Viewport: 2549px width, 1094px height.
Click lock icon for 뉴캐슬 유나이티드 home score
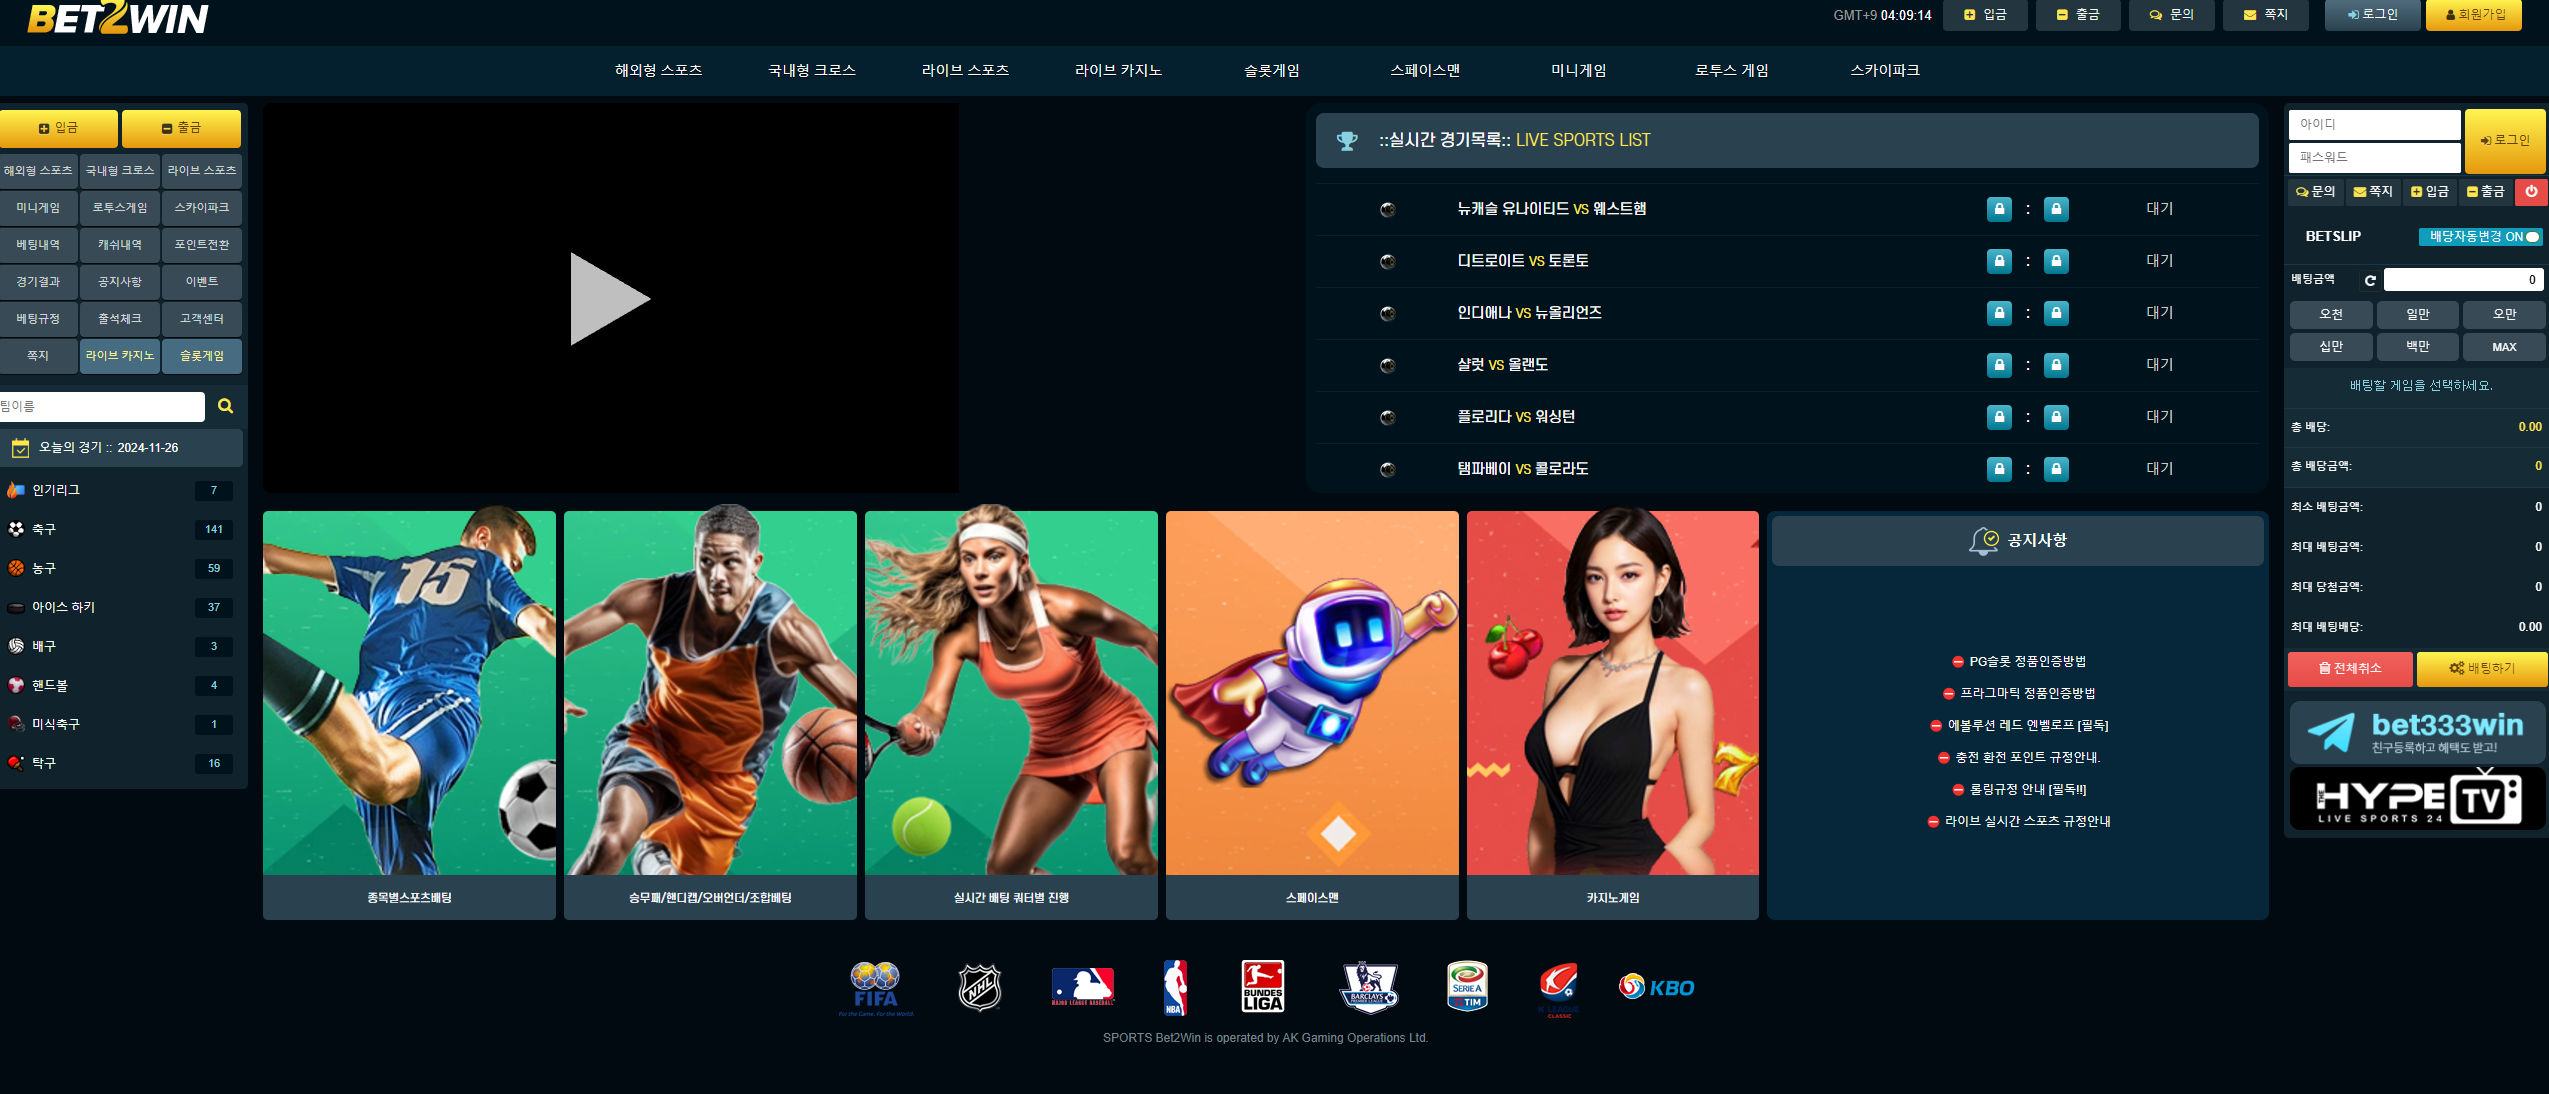coord(1998,209)
